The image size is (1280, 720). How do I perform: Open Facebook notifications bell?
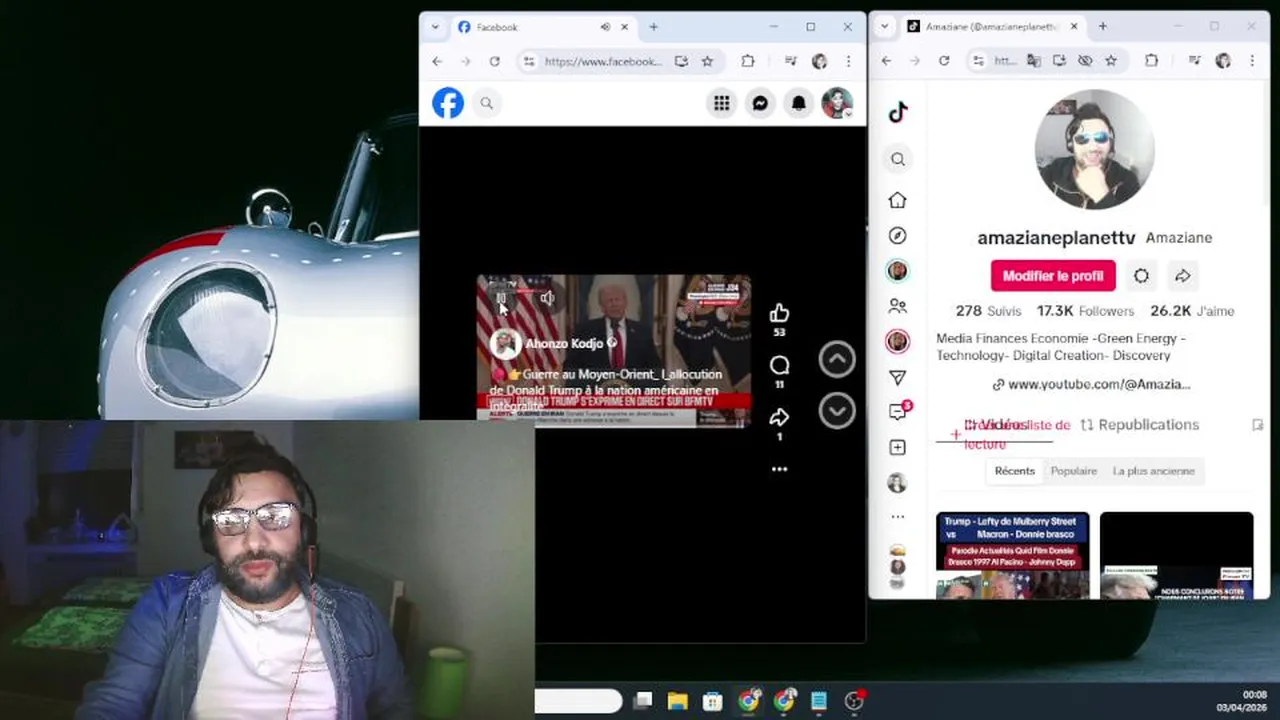pos(799,103)
